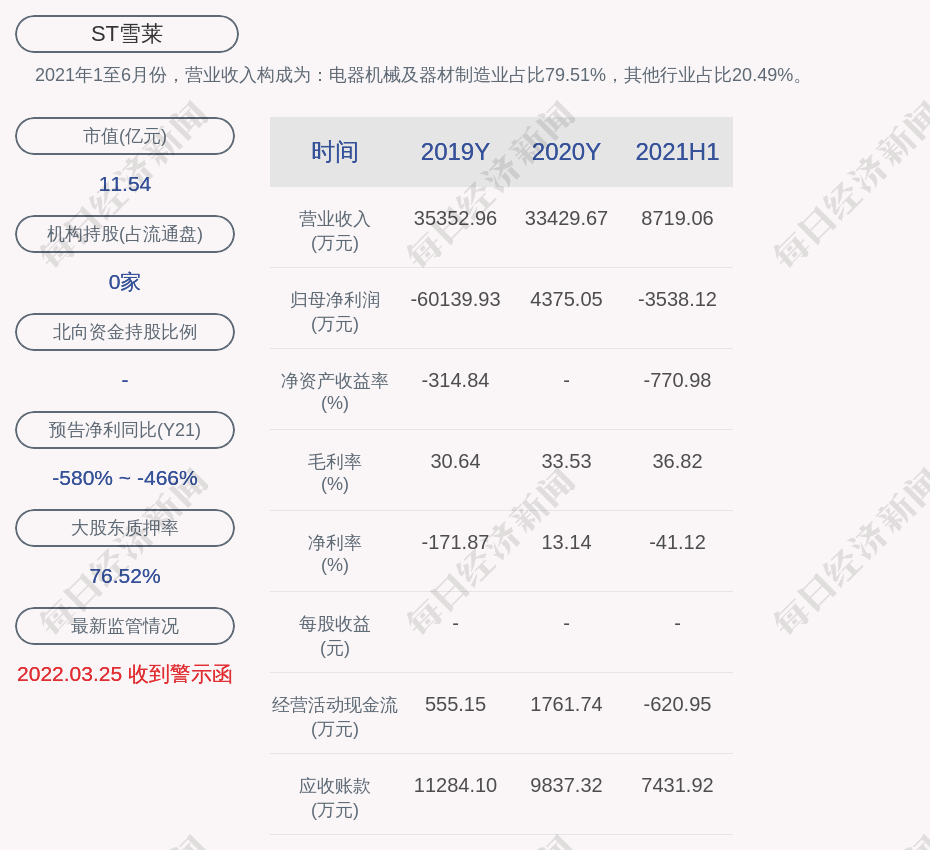Click the 预告净利同比(Y21) label
The height and width of the screenshot is (850, 930).
coord(125,430)
